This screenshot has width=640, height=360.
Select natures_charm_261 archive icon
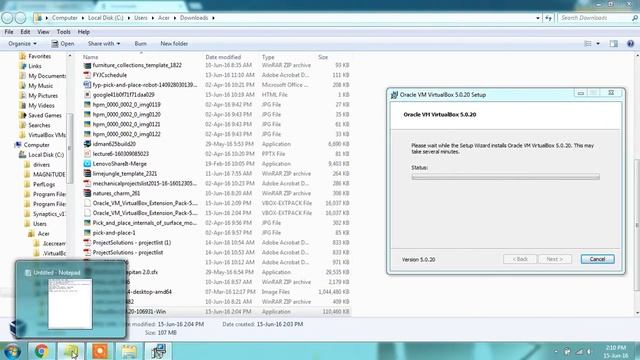click(87, 193)
